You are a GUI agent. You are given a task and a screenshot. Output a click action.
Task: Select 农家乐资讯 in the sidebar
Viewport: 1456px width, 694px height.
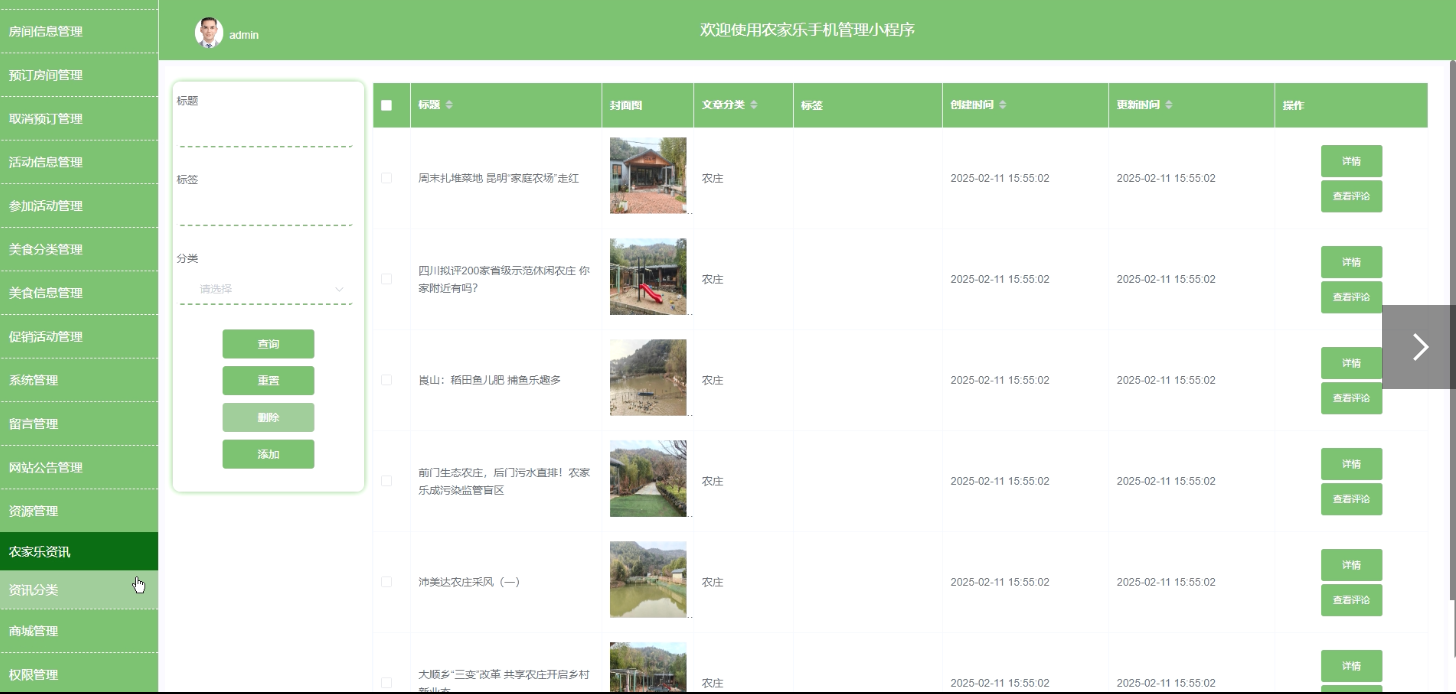[x=79, y=552]
